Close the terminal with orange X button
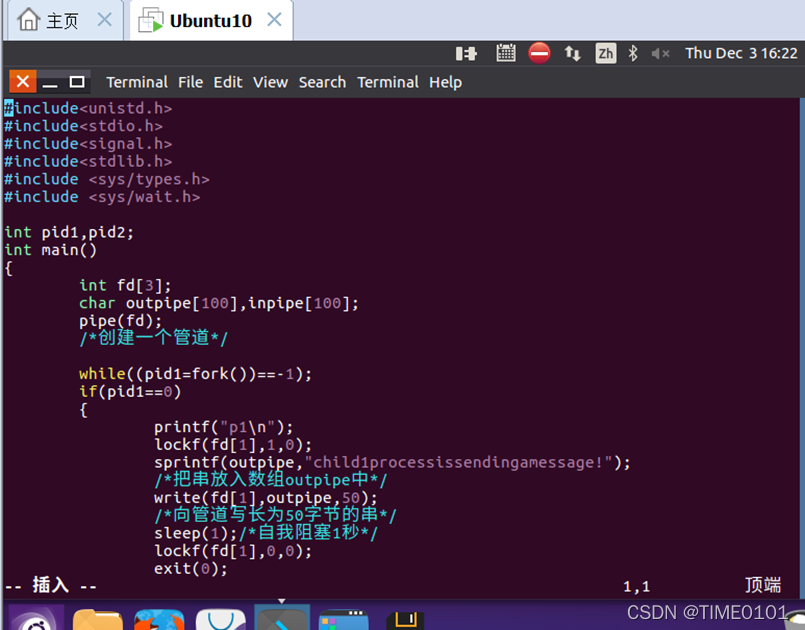 click(x=23, y=82)
